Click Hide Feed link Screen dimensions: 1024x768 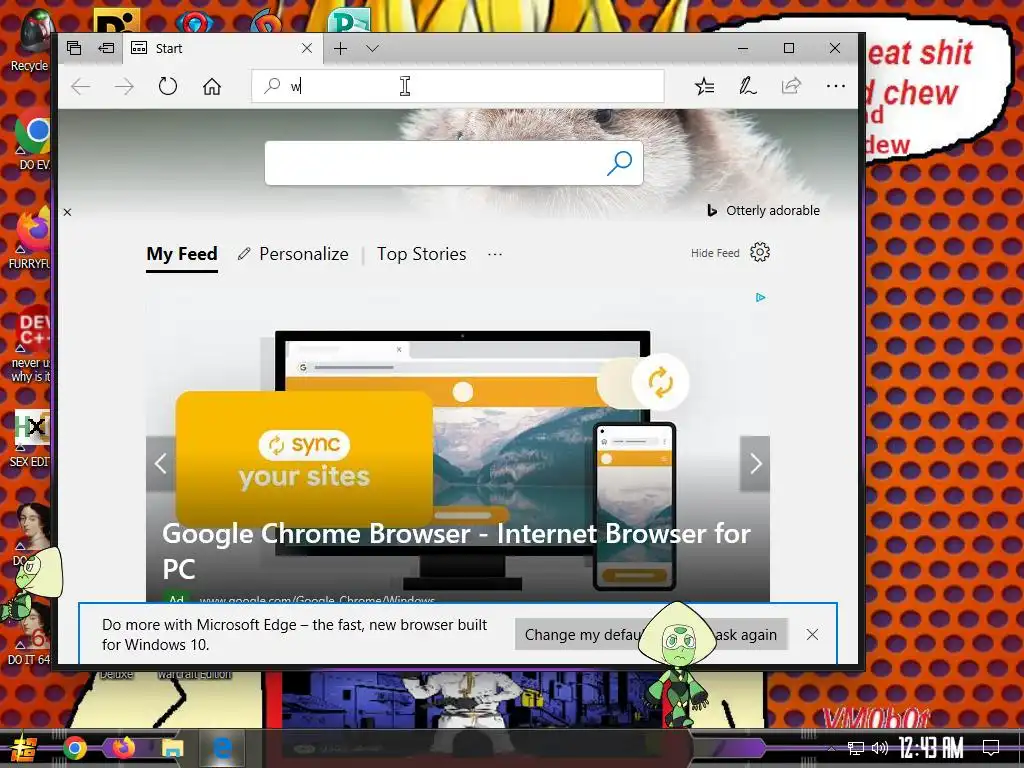point(715,253)
